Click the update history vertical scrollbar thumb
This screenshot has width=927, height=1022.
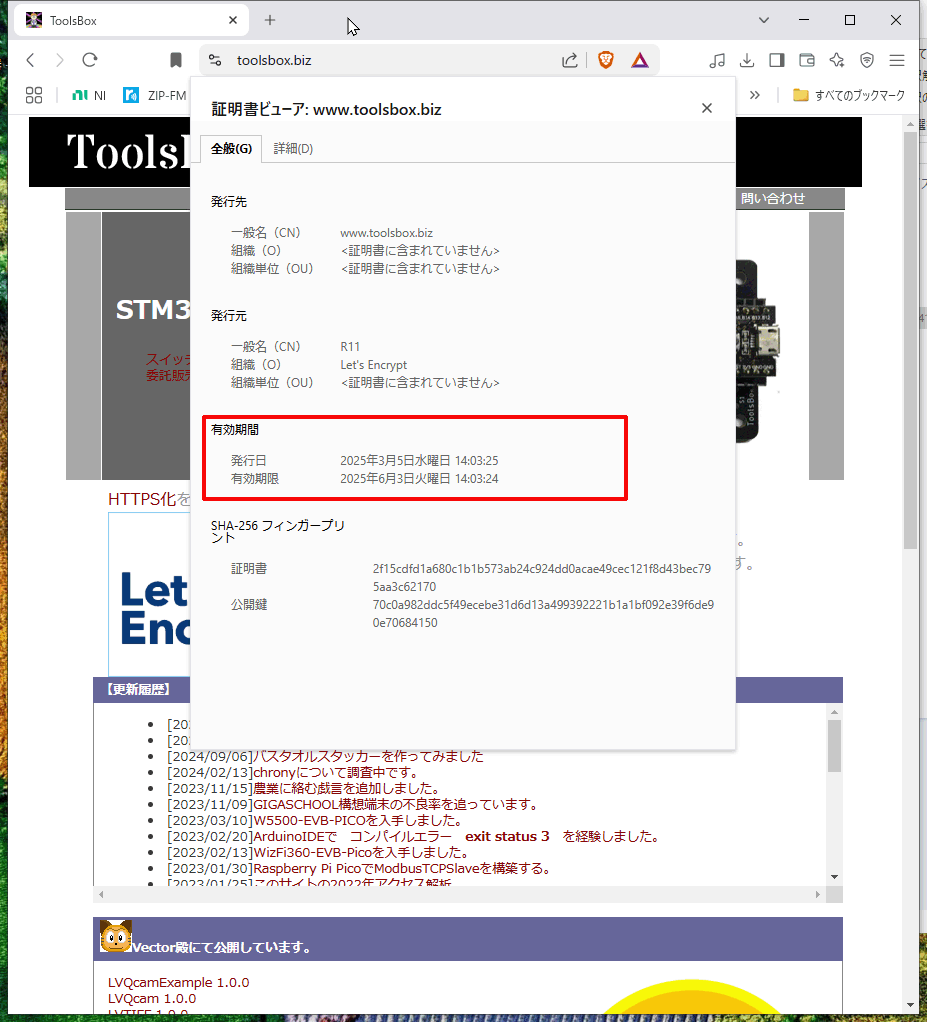pos(834,746)
